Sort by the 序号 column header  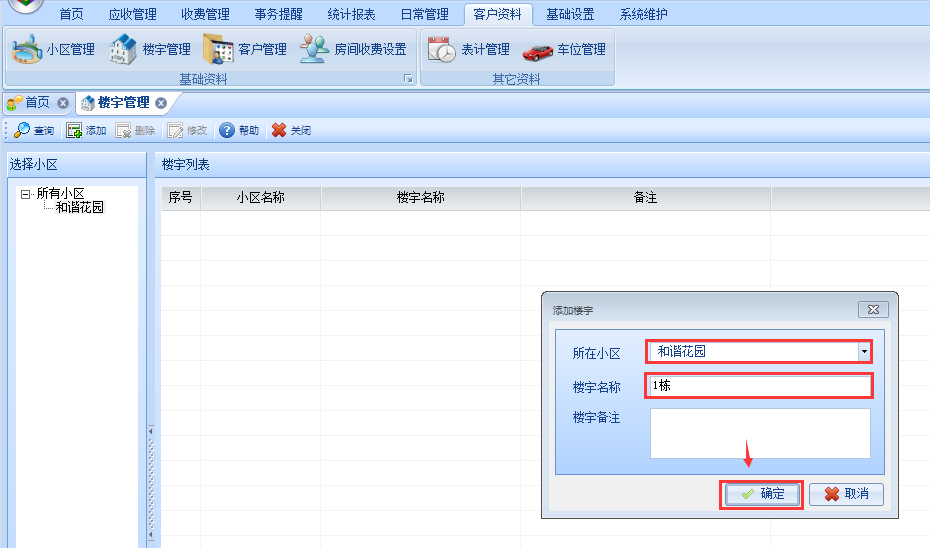tap(181, 198)
